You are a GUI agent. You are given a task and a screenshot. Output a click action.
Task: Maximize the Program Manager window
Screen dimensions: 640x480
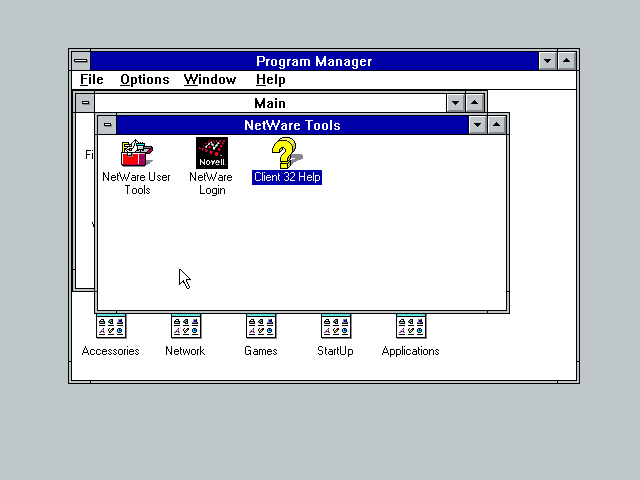tap(567, 61)
